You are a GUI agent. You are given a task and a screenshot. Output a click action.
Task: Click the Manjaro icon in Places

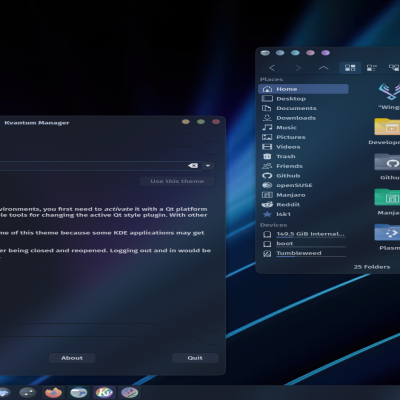coord(267,195)
